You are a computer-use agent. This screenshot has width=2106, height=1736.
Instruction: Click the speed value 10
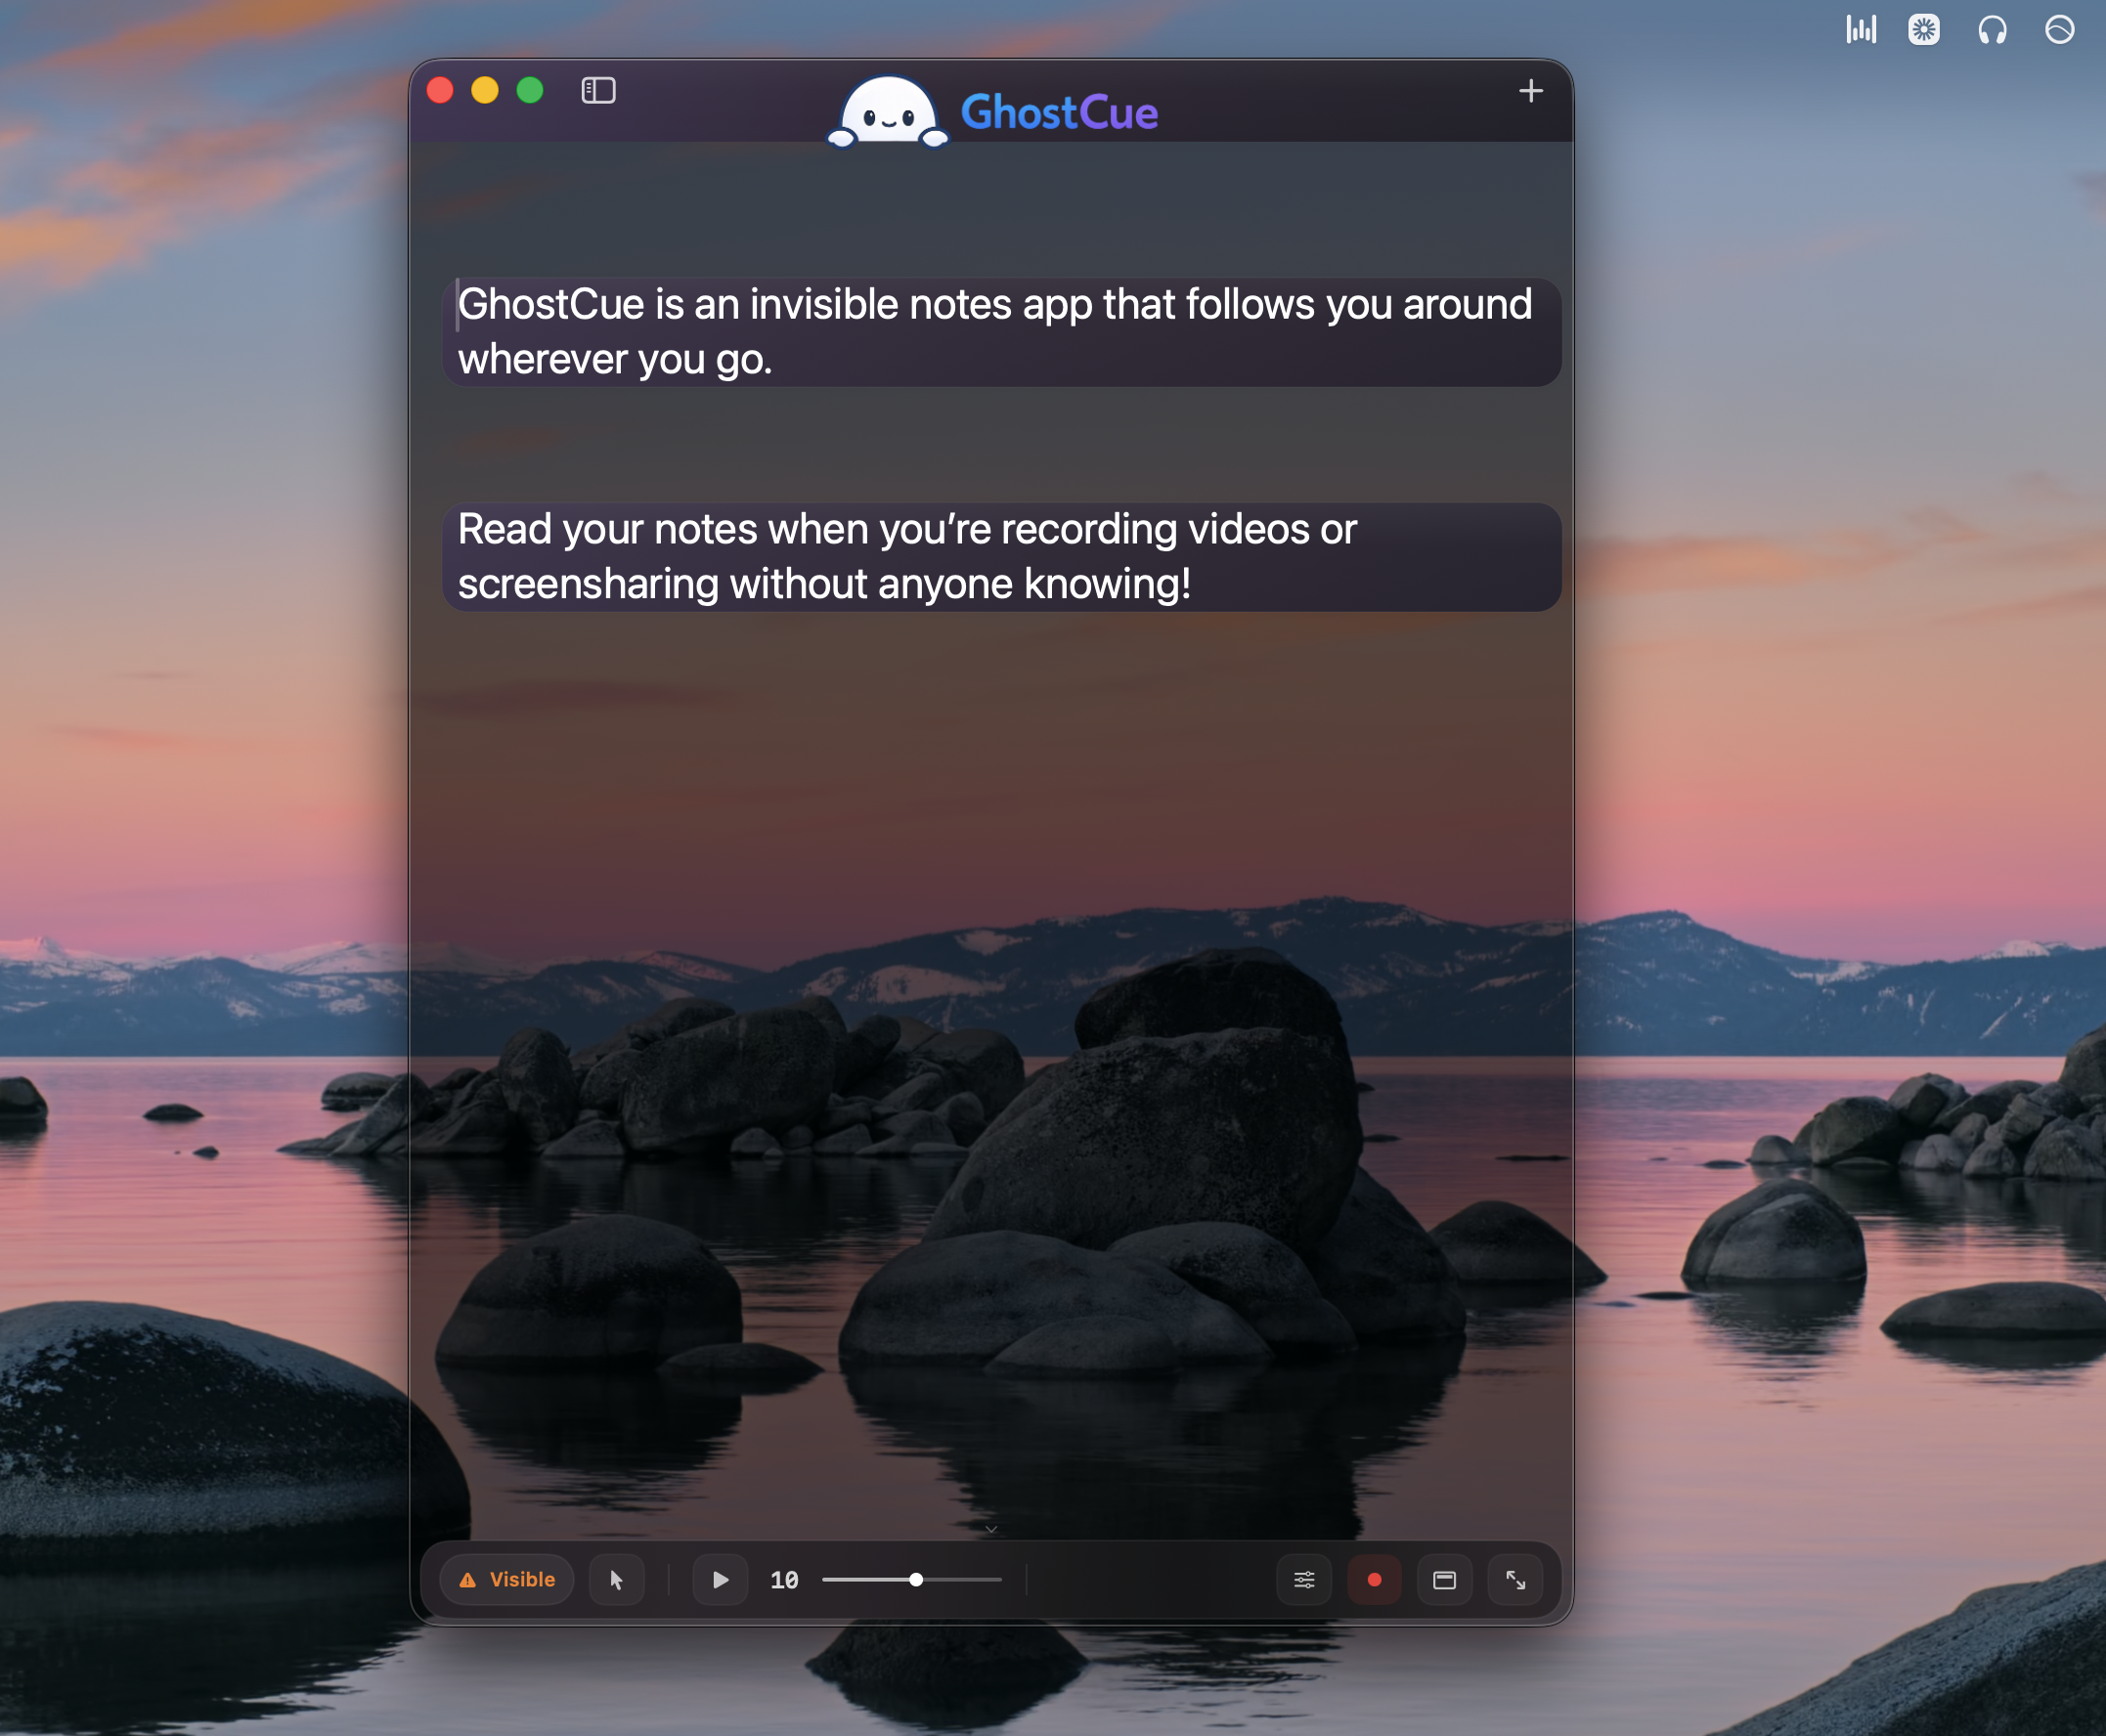tap(784, 1580)
